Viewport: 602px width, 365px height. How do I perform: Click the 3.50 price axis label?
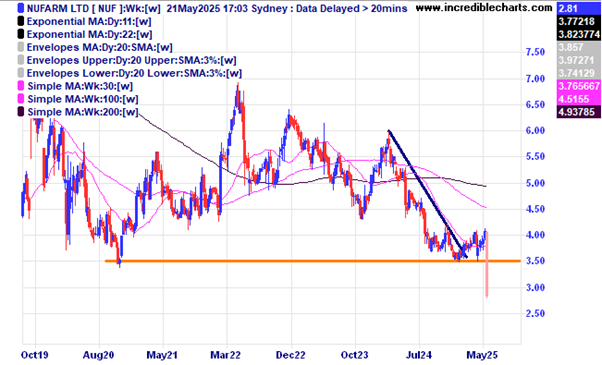535,261
